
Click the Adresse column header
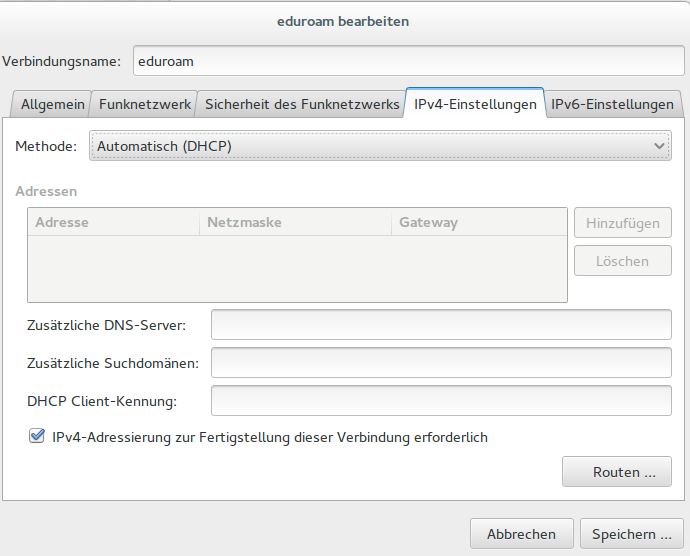[x=114, y=222]
